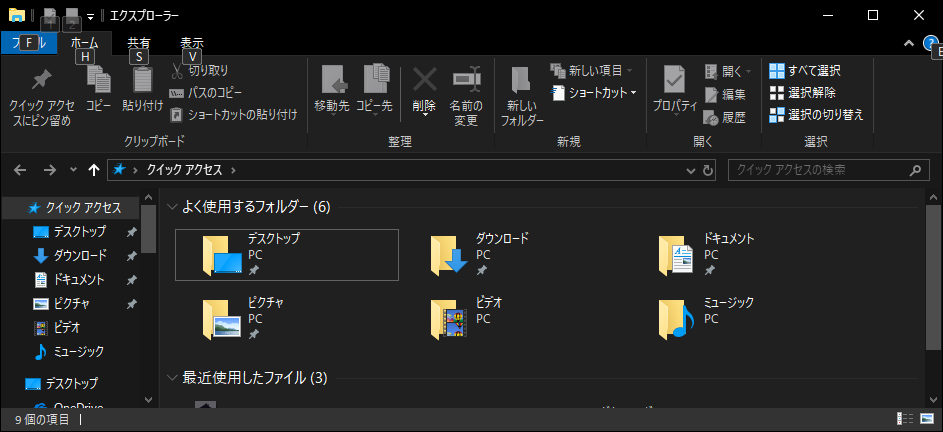Select ドキュメント in the navigation pane

pos(71,280)
